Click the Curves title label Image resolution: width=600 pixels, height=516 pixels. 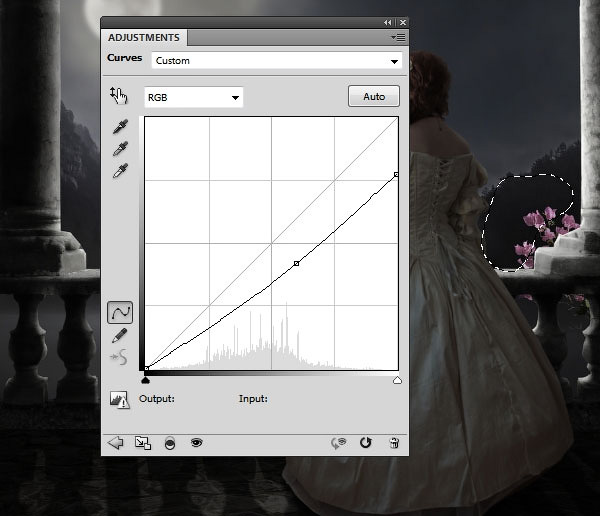[124, 57]
